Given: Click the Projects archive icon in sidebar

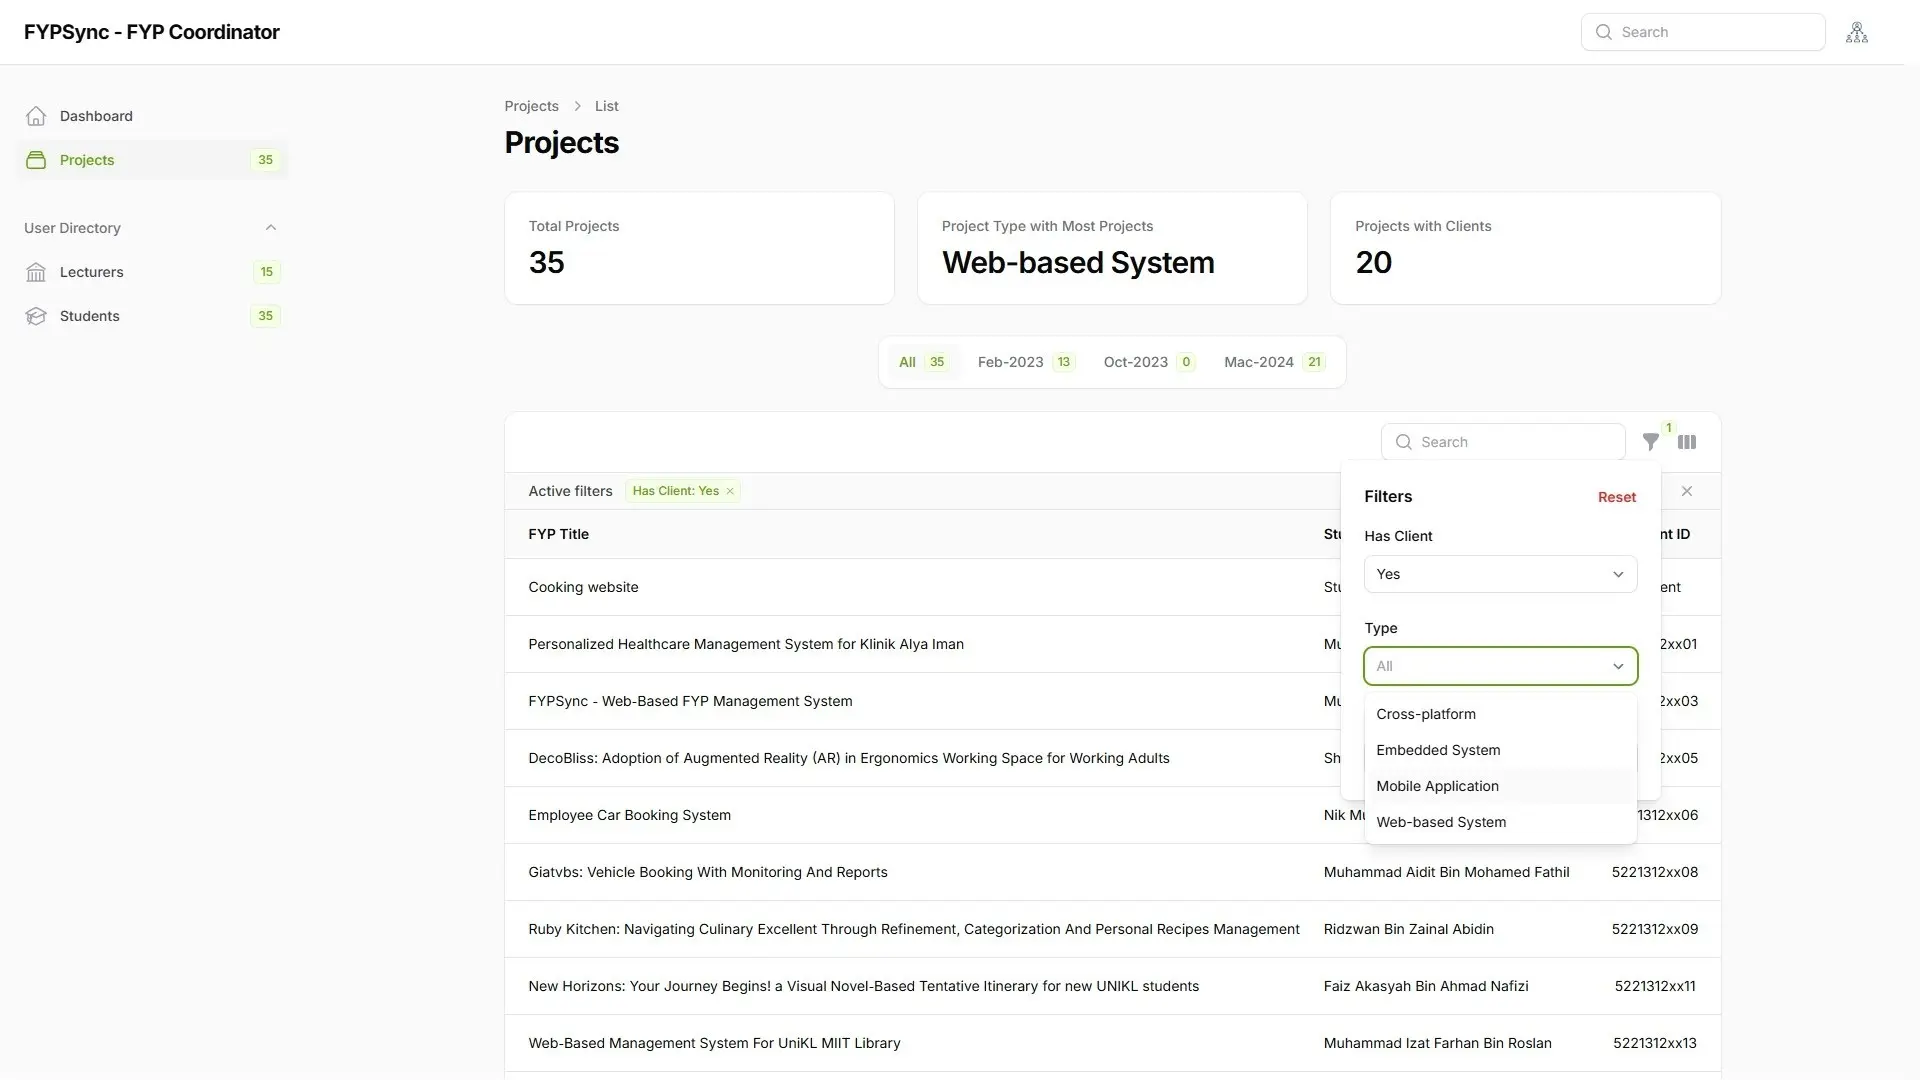Looking at the screenshot, I should 36,160.
